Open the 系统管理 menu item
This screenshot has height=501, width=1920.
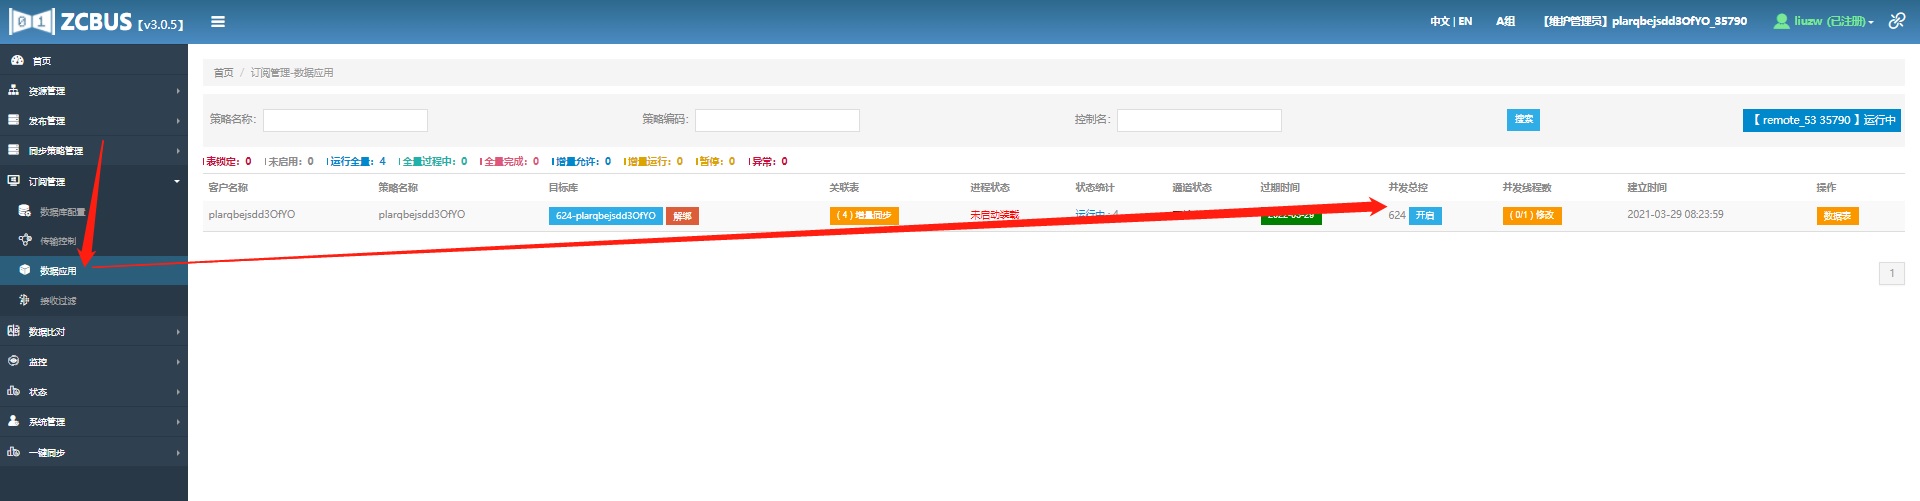(94, 422)
